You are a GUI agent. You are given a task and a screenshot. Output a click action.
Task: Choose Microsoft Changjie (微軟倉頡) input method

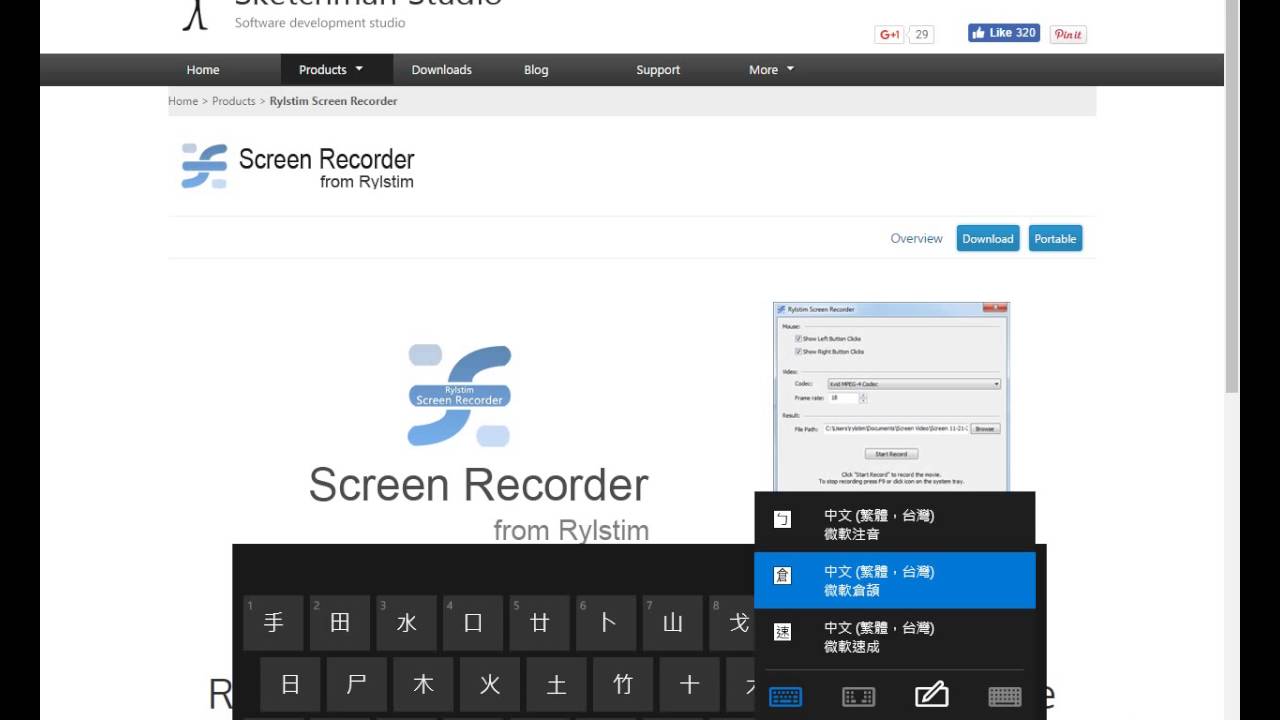[x=894, y=580]
